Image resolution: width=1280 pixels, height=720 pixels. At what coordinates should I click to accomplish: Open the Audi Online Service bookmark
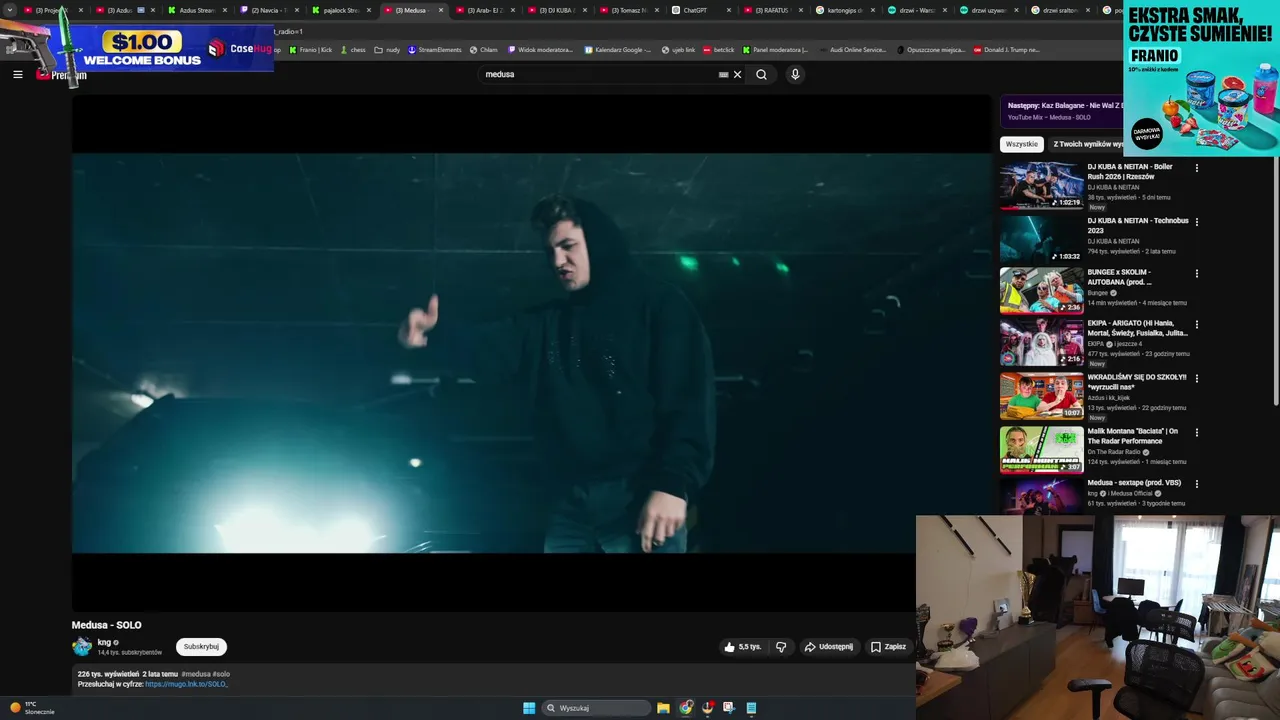click(852, 49)
